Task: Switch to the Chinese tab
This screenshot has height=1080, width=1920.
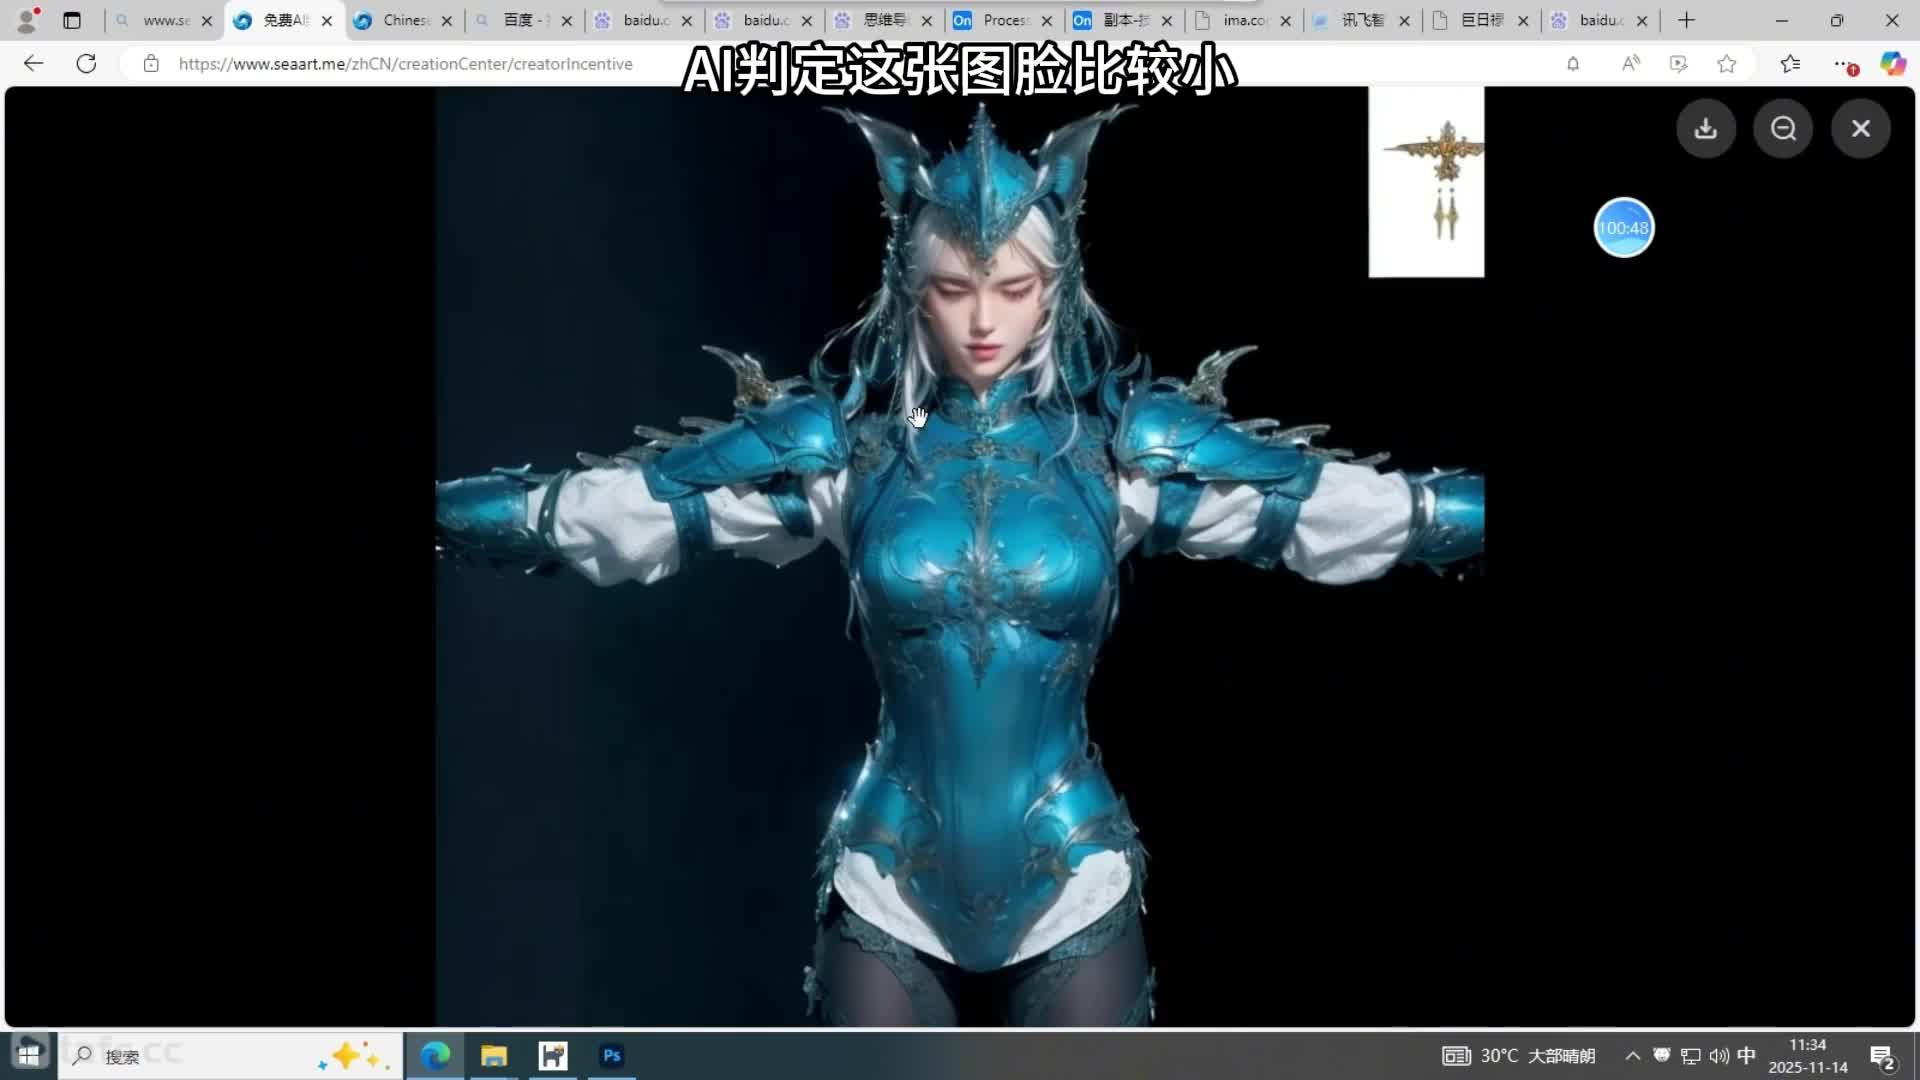Action: click(x=395, y=20)
